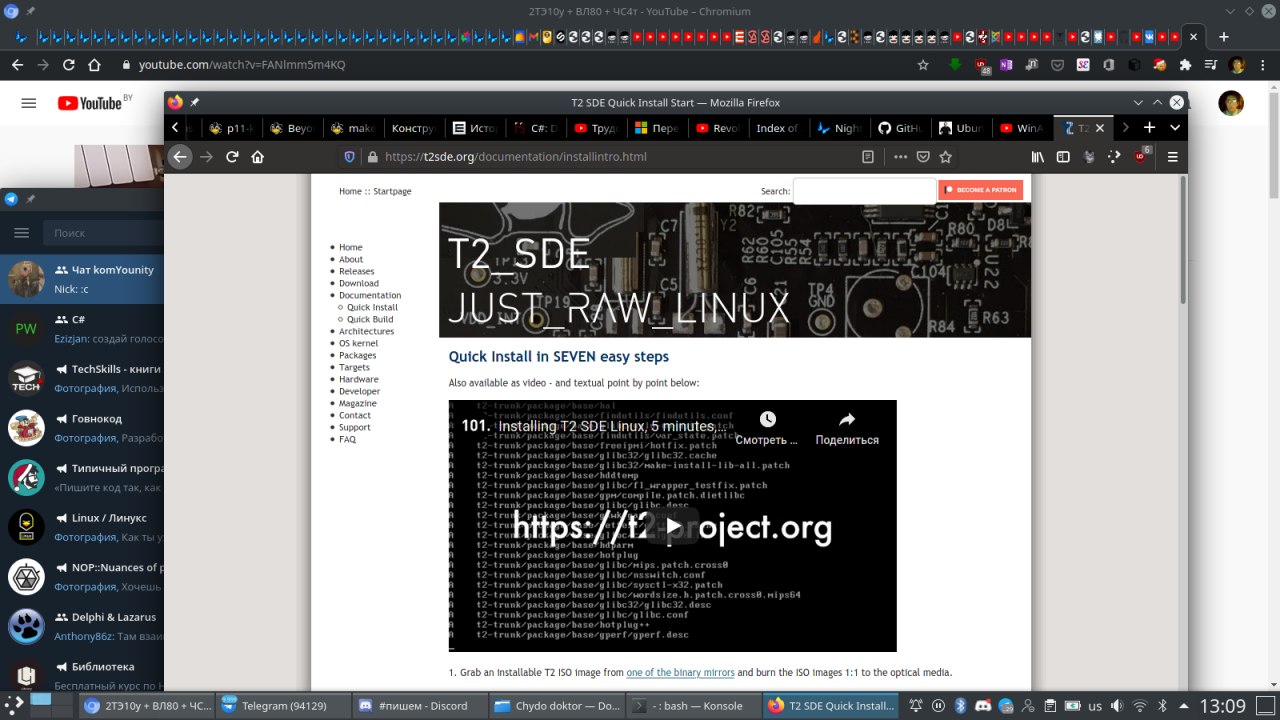Image resolution: width=1280 pixels, height=720 pixels.
Task: Play the embedded T2 SDE install video
Action: click(x=673, y=526)
